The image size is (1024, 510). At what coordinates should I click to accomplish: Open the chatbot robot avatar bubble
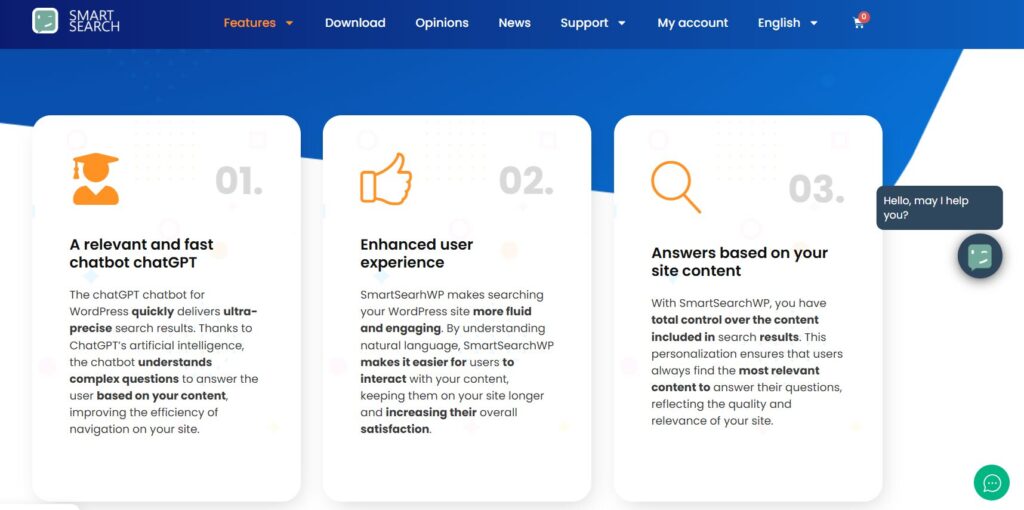(x=980, y=256)
